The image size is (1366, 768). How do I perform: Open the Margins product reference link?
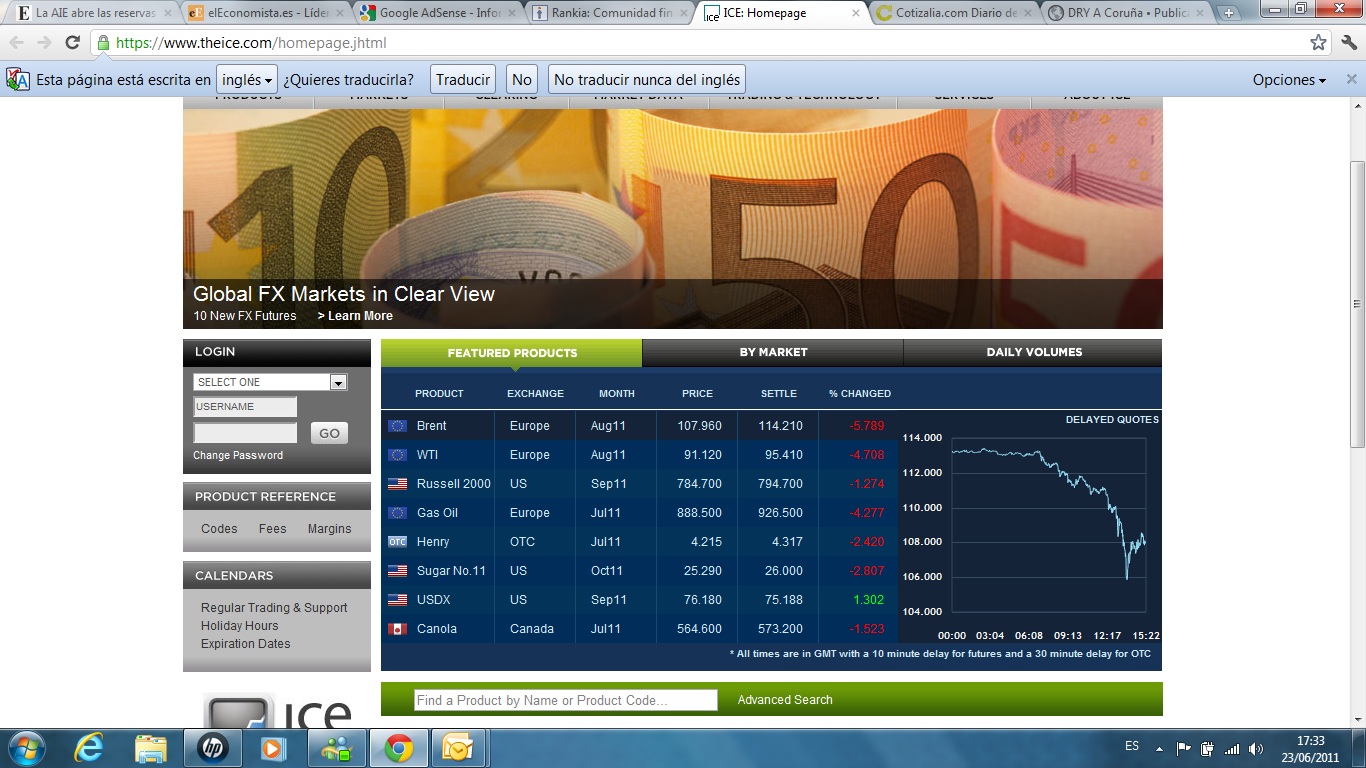click(x=330, y=529)
